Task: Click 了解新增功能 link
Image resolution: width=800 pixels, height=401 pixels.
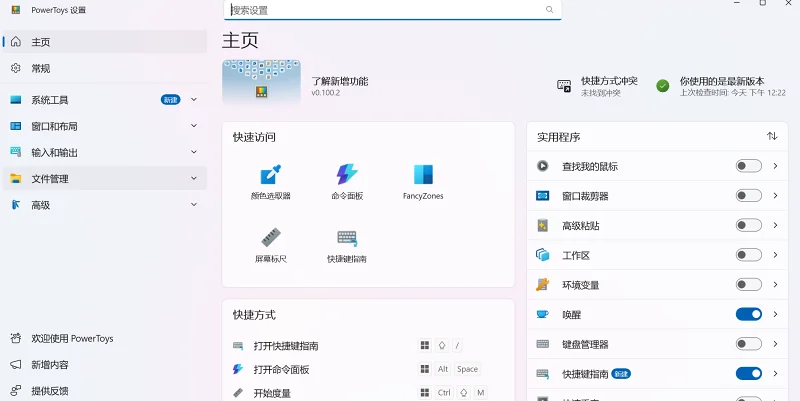Action: (339, 81)
